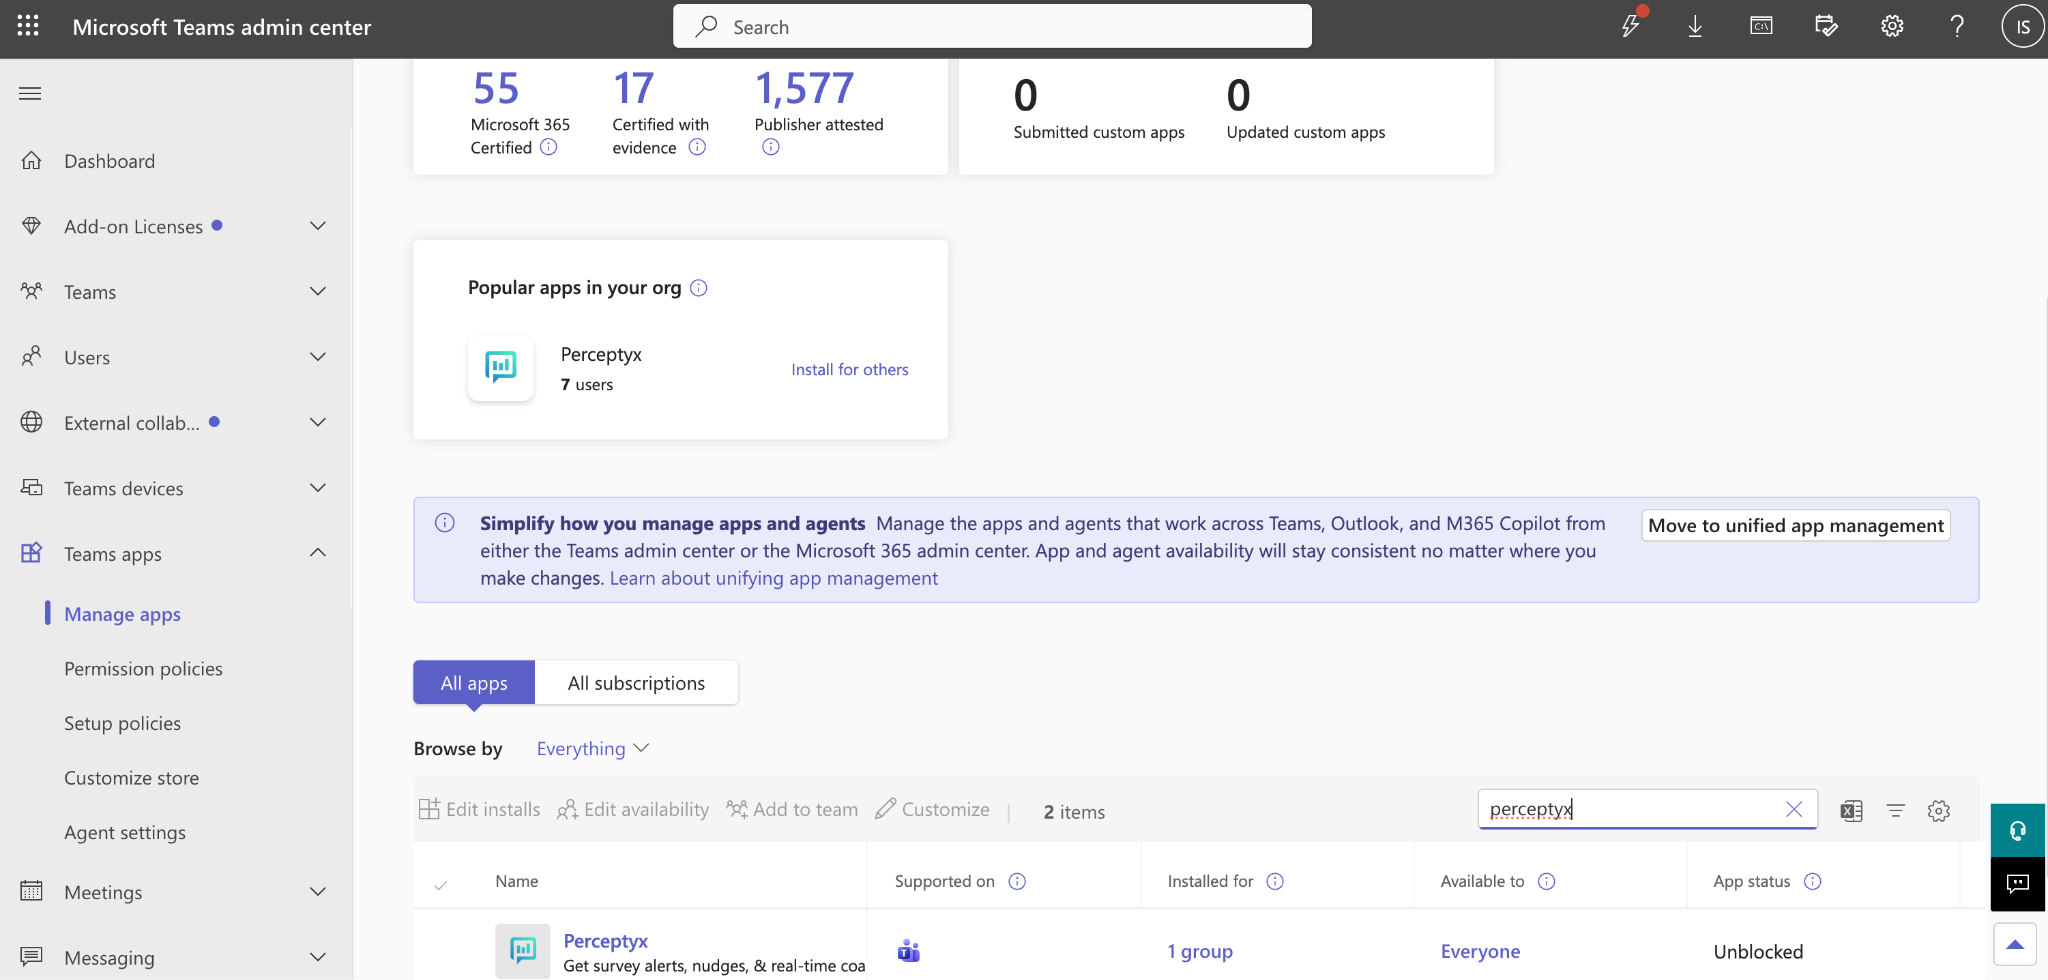Open the Browse by Everything dropdown

coord(592,748)
